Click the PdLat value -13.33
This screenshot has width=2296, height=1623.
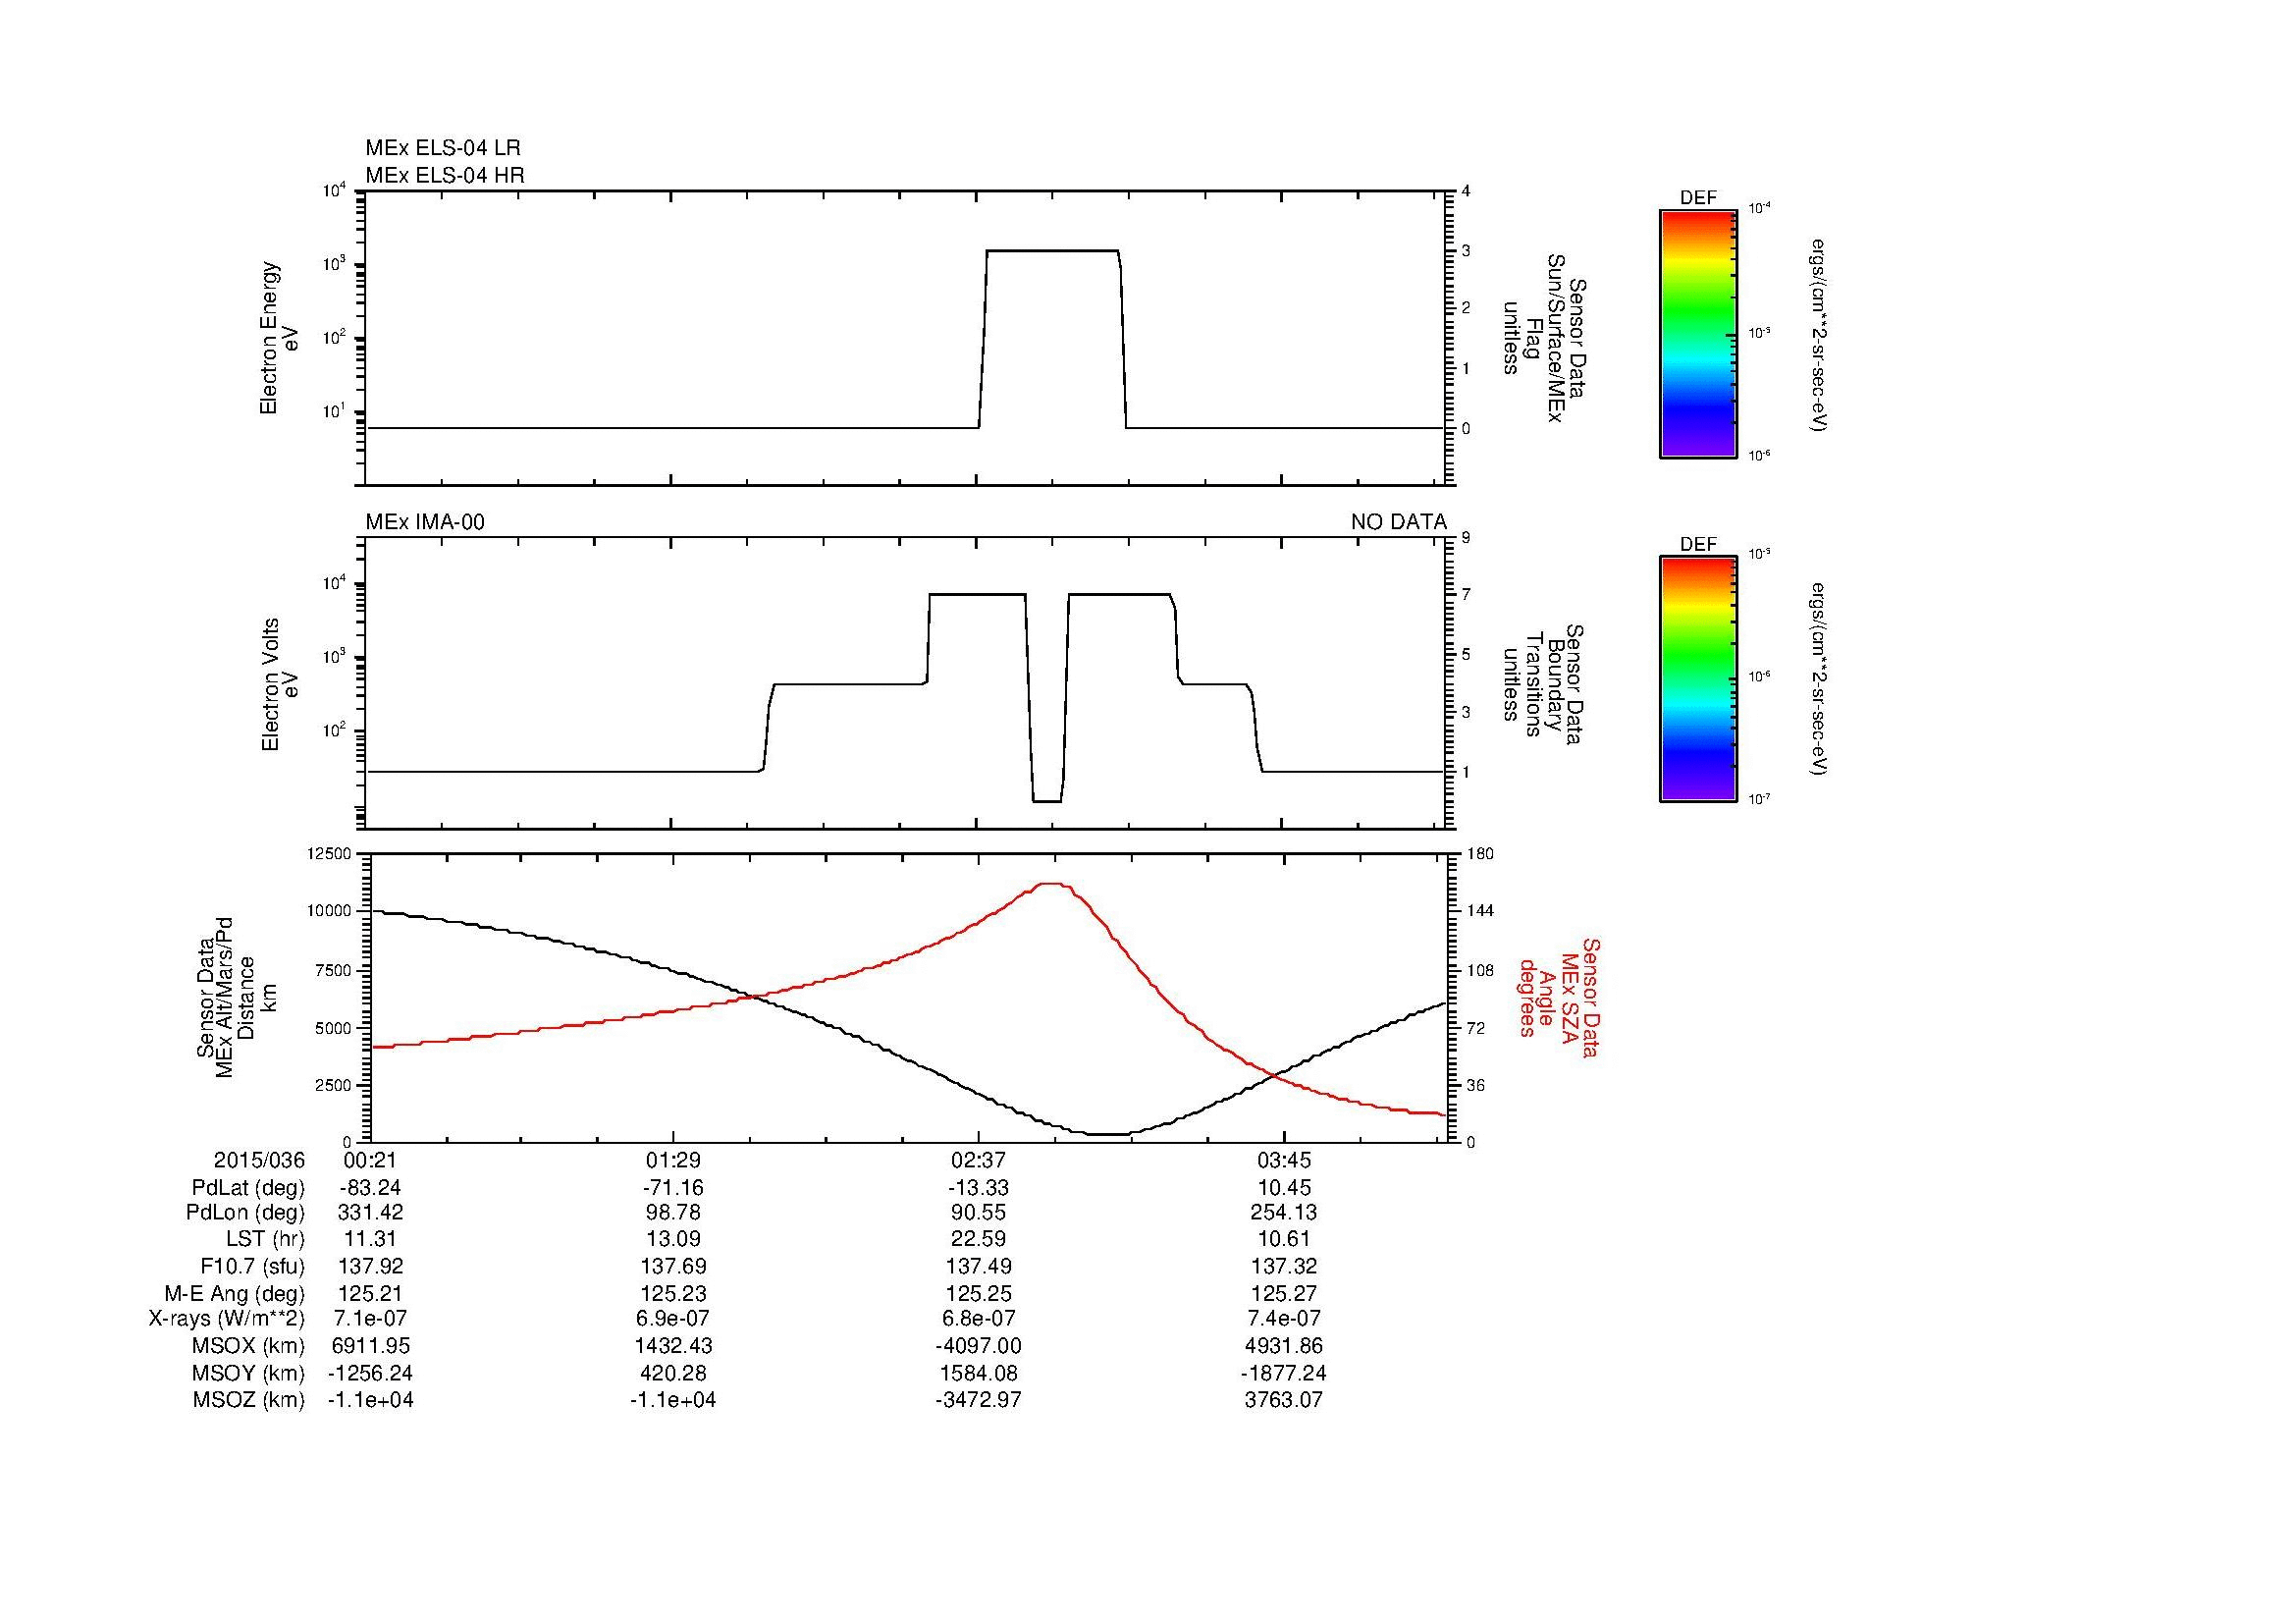978,1188
